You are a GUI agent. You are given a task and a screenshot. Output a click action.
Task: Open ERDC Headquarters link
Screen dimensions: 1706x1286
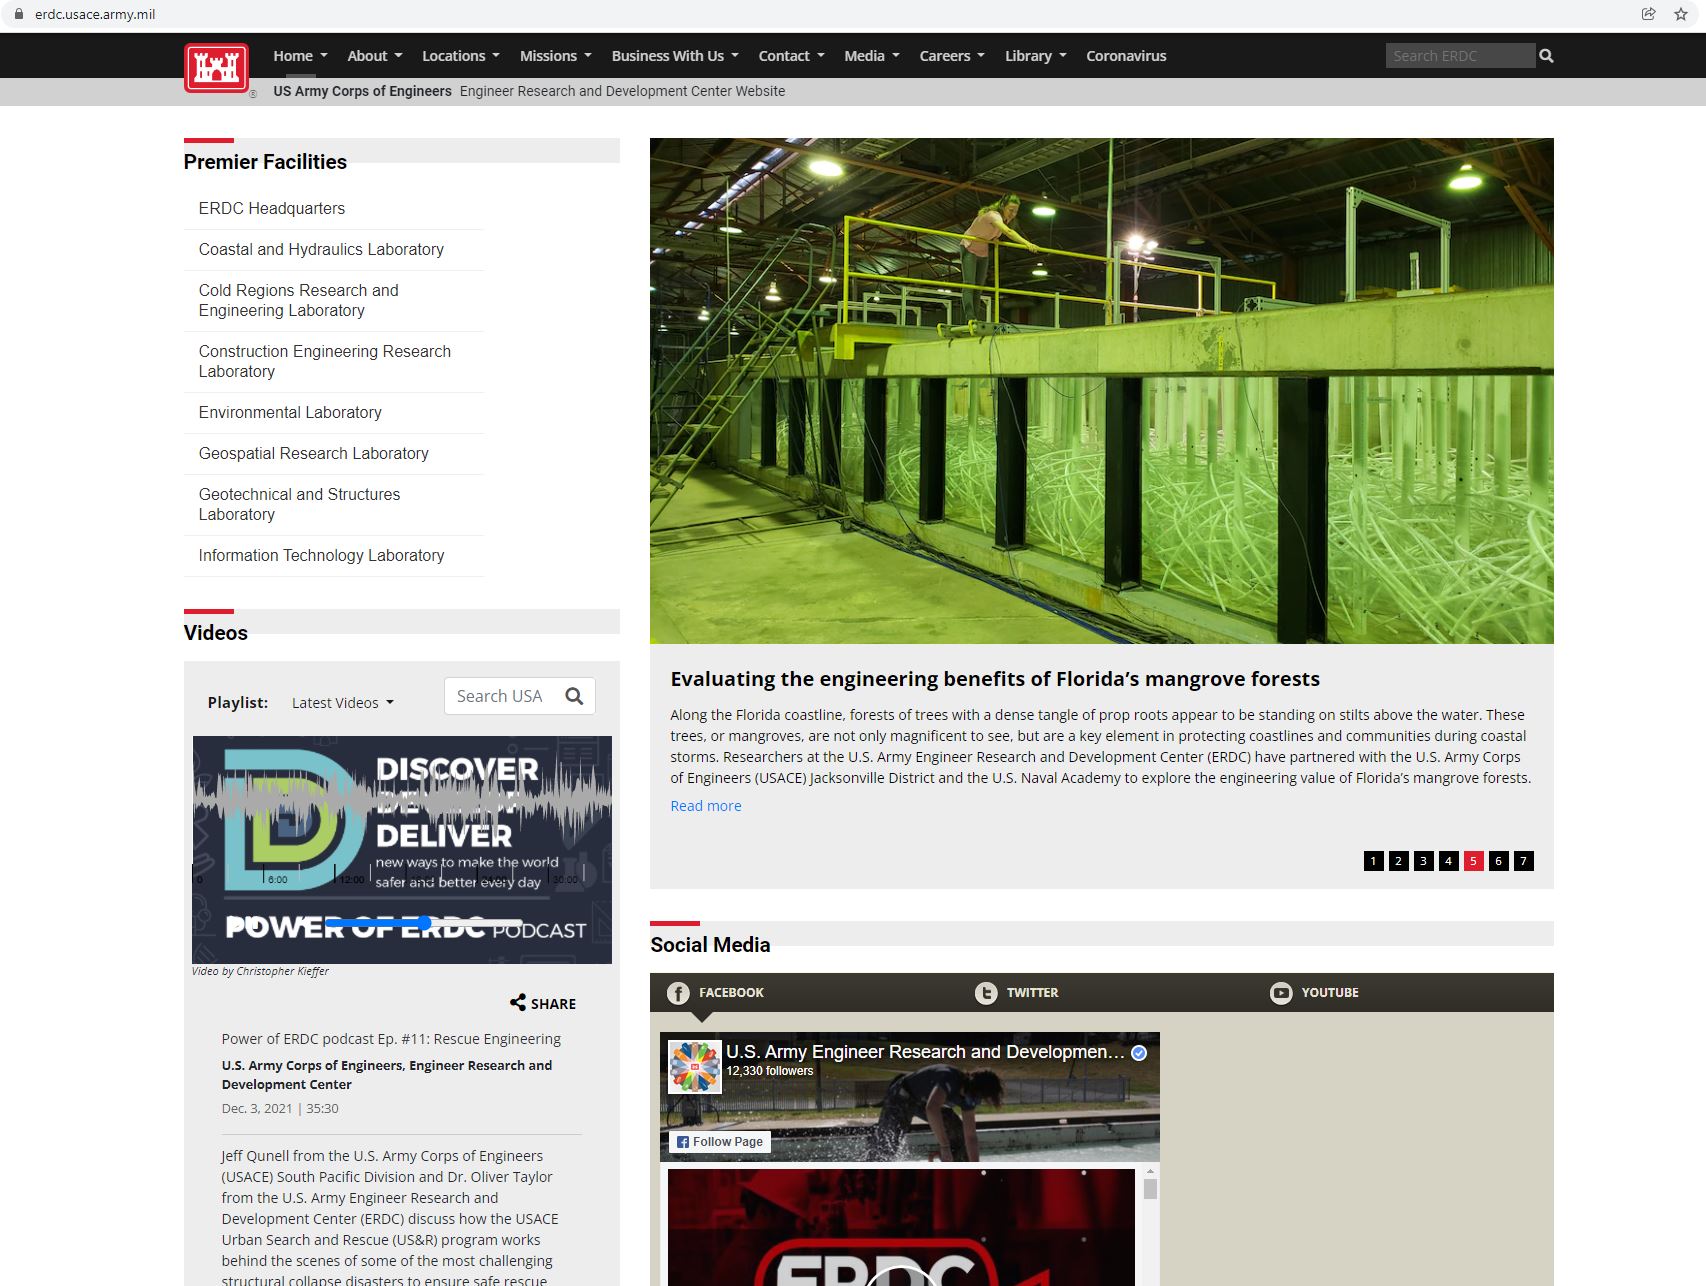(x=272, y=208)
